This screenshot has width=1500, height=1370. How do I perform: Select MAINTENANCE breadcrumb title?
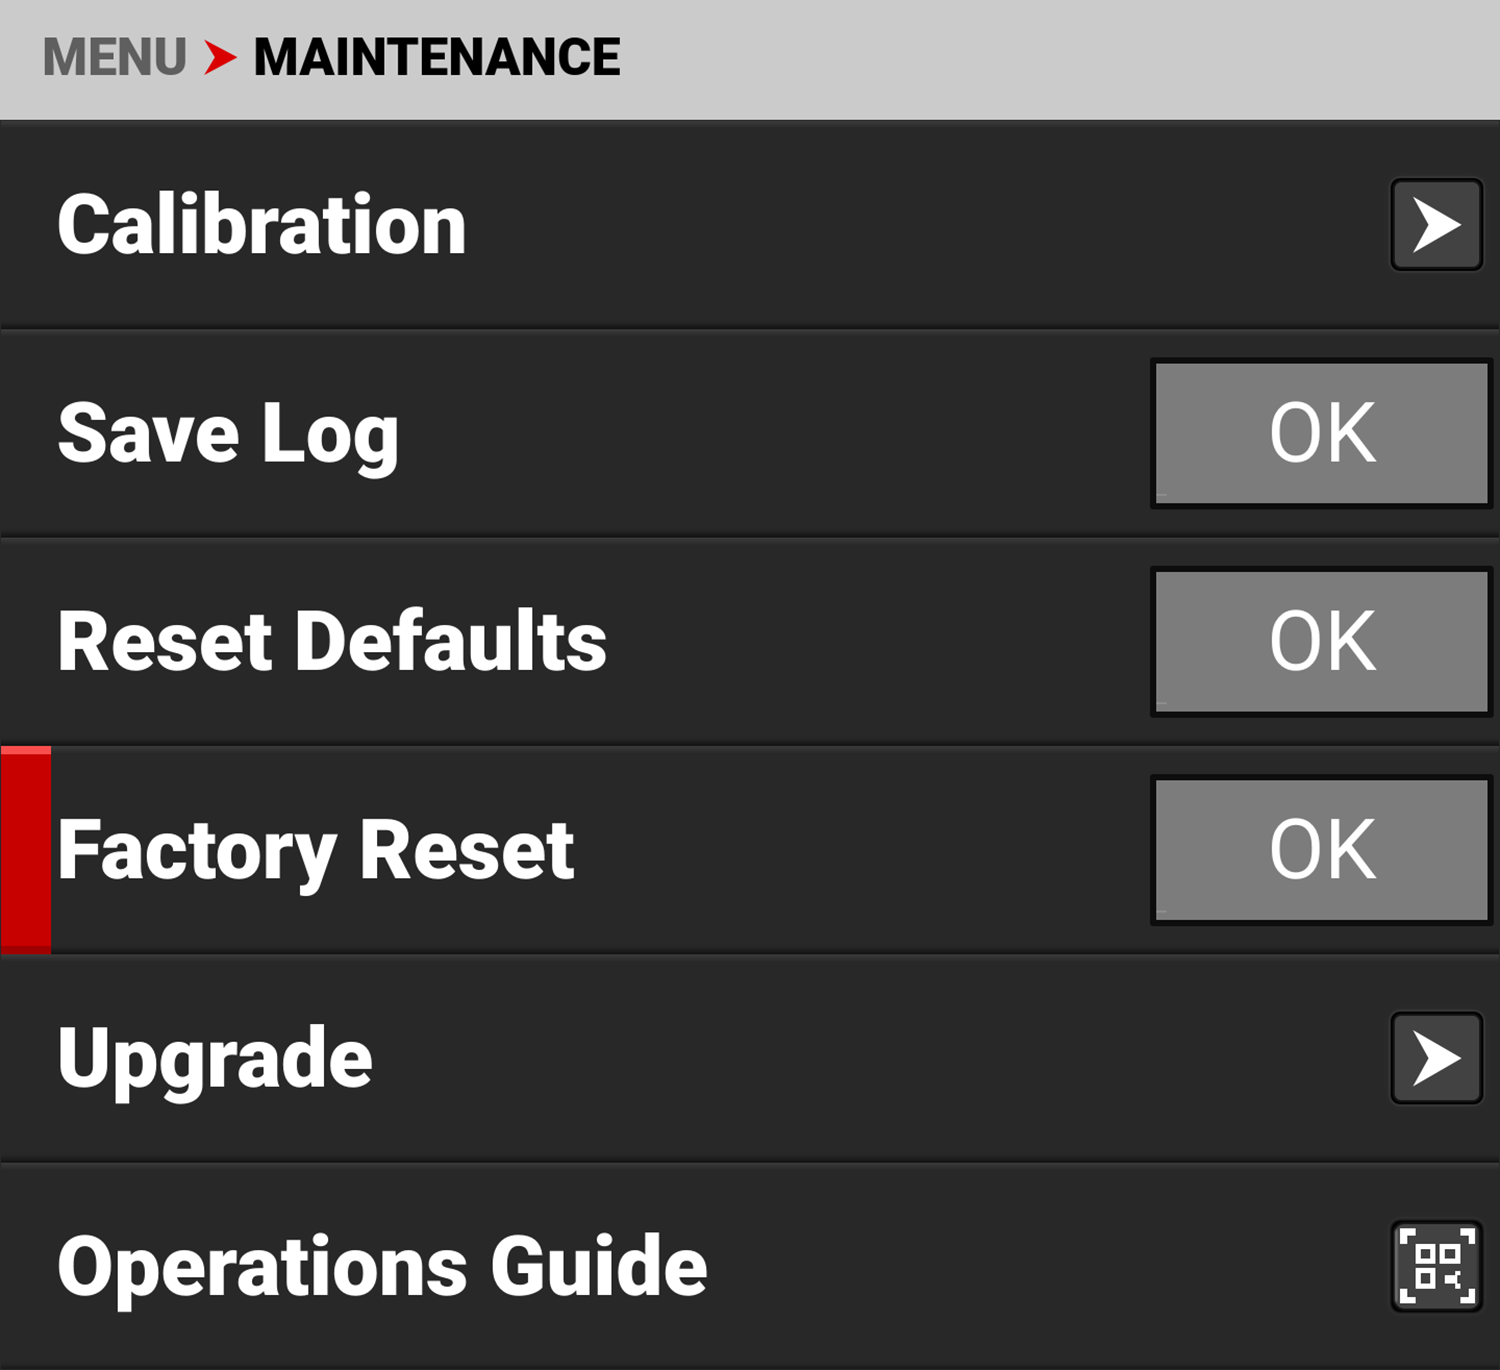(x=437, y=57)
